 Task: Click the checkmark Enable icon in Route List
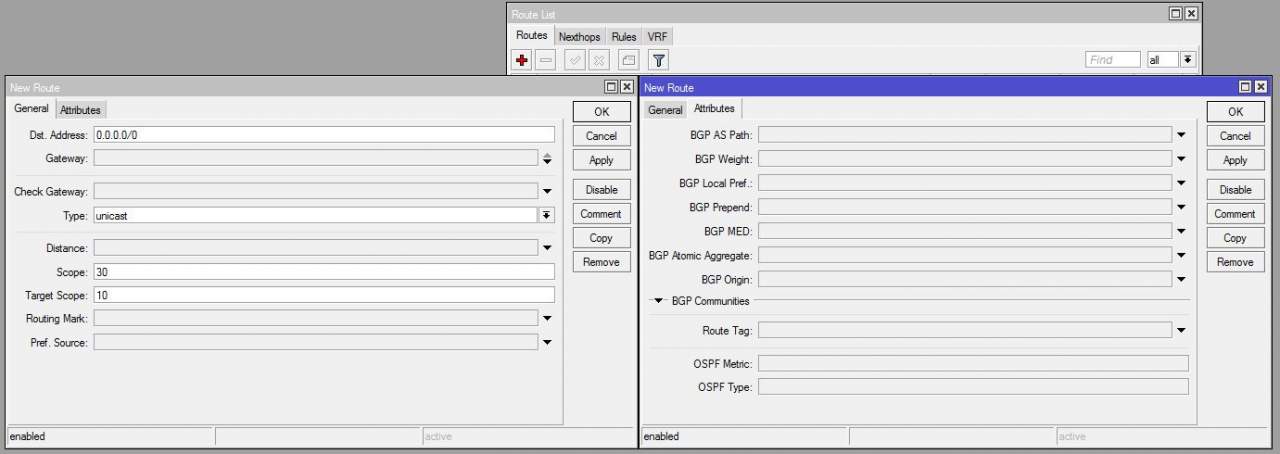coord(575,60)
